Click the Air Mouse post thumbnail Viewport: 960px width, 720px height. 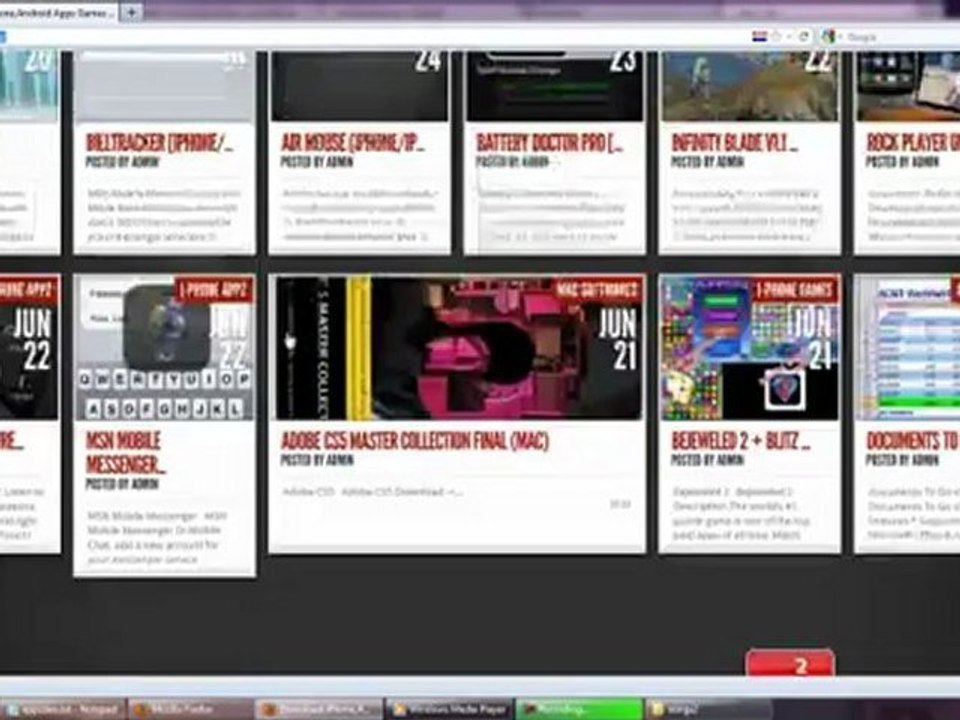click(x=359, y=86)
